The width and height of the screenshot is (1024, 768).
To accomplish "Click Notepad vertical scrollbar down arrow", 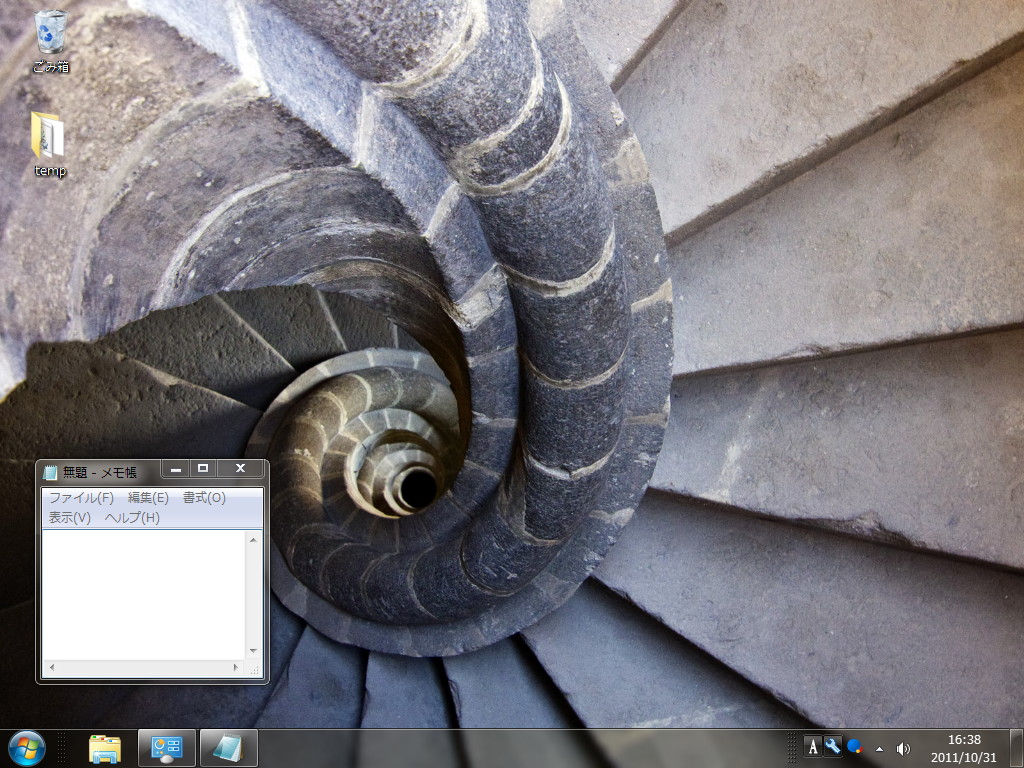I will [253, 651].
